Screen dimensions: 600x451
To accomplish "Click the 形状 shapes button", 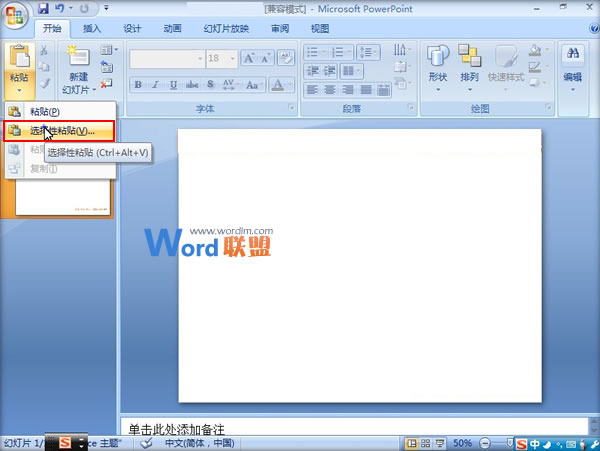I will [x=438, y=68].
